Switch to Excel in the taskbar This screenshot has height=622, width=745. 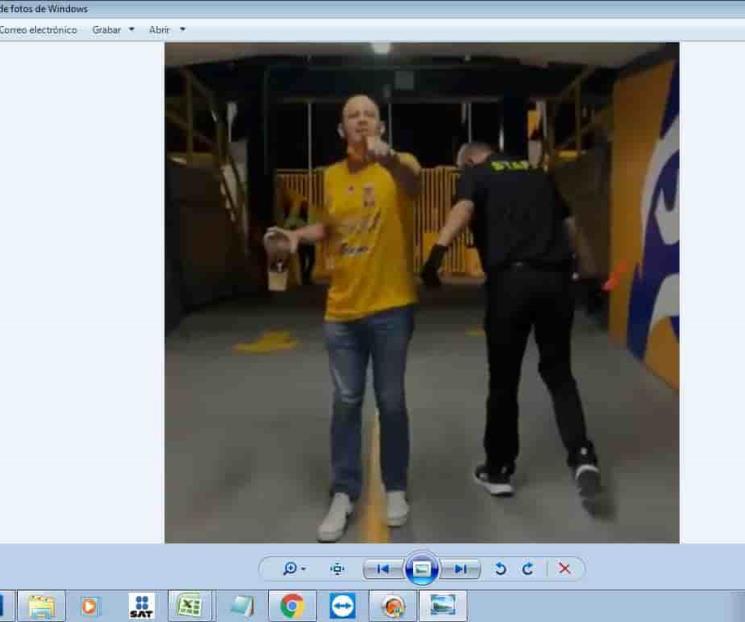pos(190,606)
